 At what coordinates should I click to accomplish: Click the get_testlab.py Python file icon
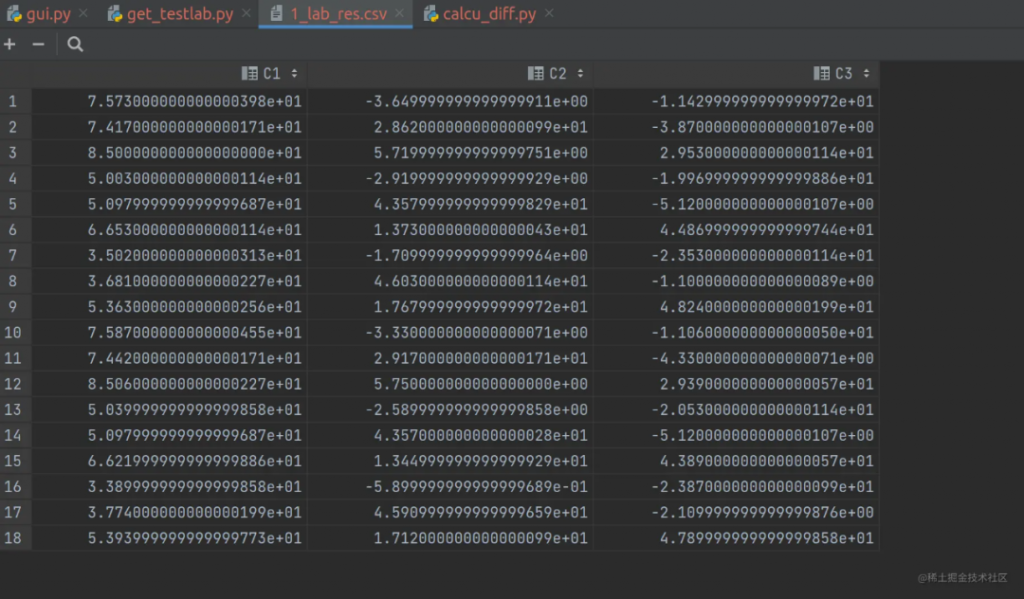115,14
